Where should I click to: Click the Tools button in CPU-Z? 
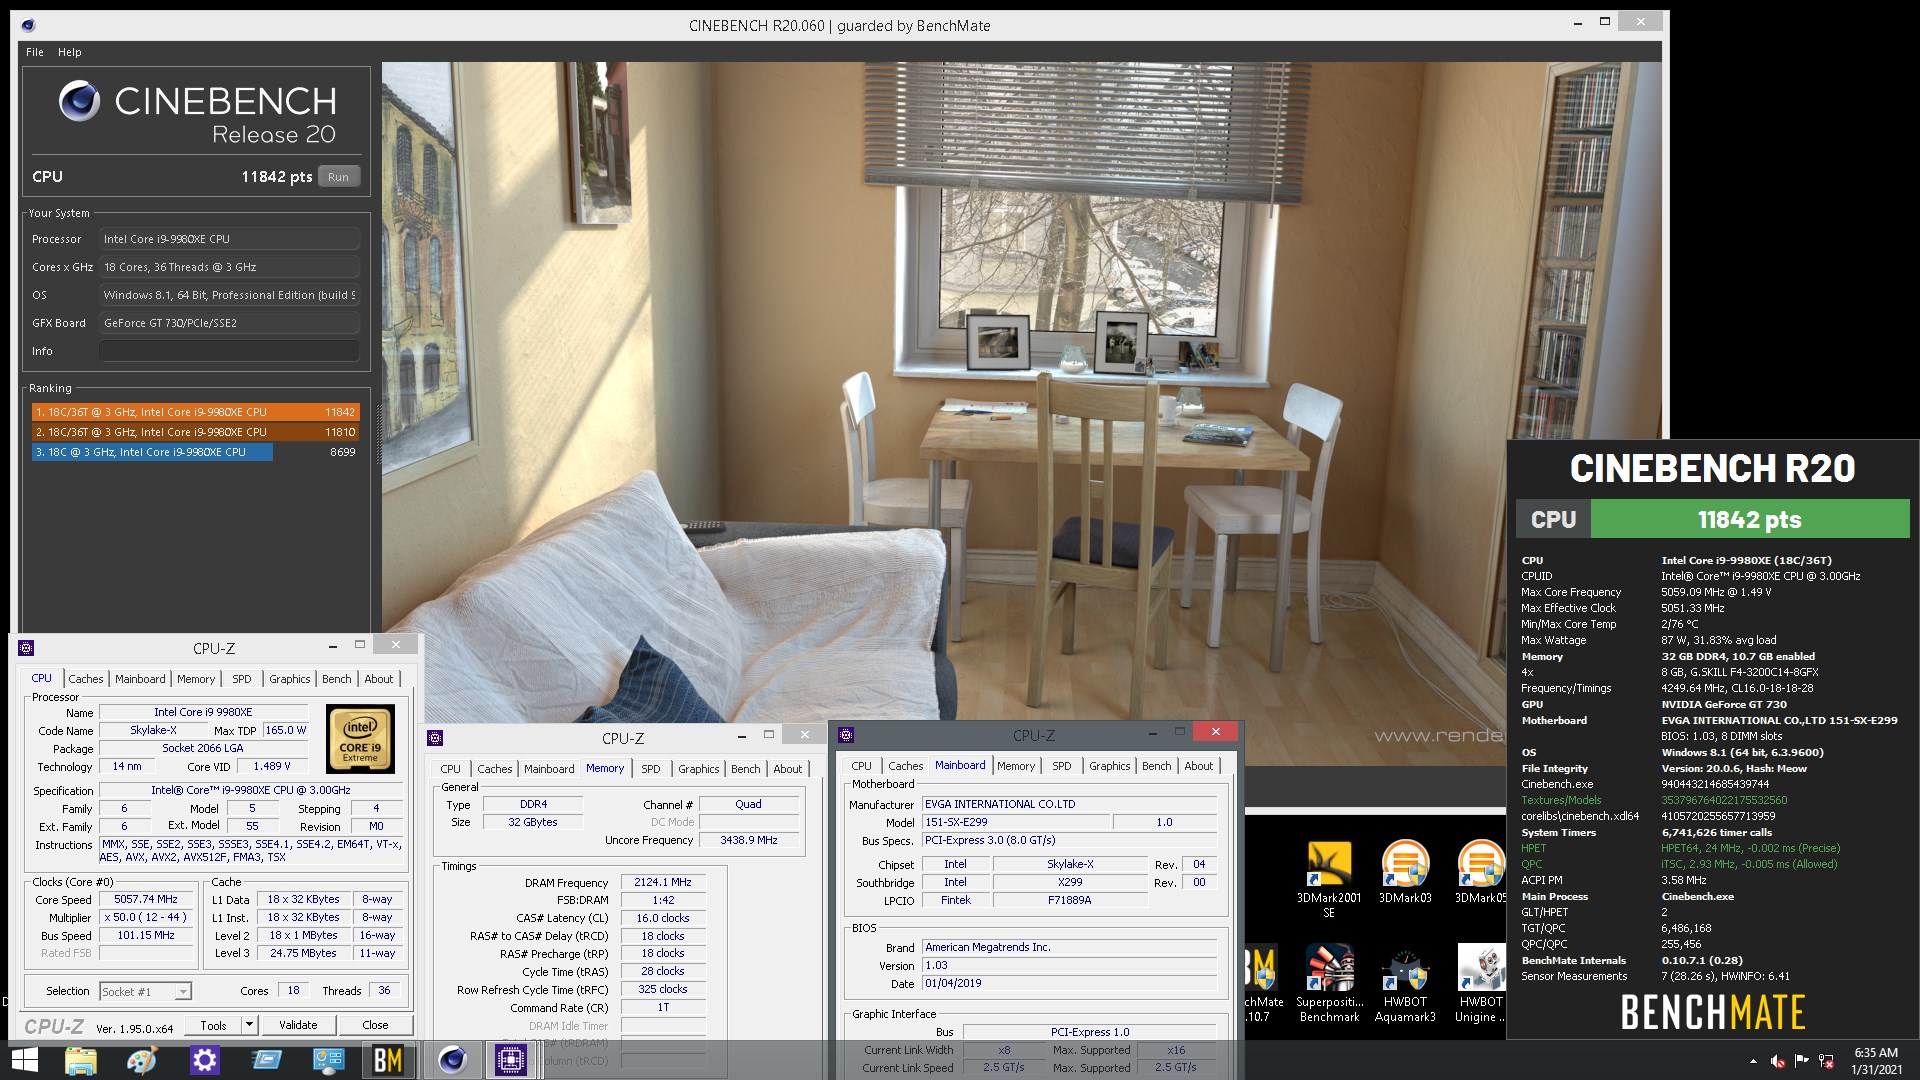pyautogui.click(x=214, y=1025)
